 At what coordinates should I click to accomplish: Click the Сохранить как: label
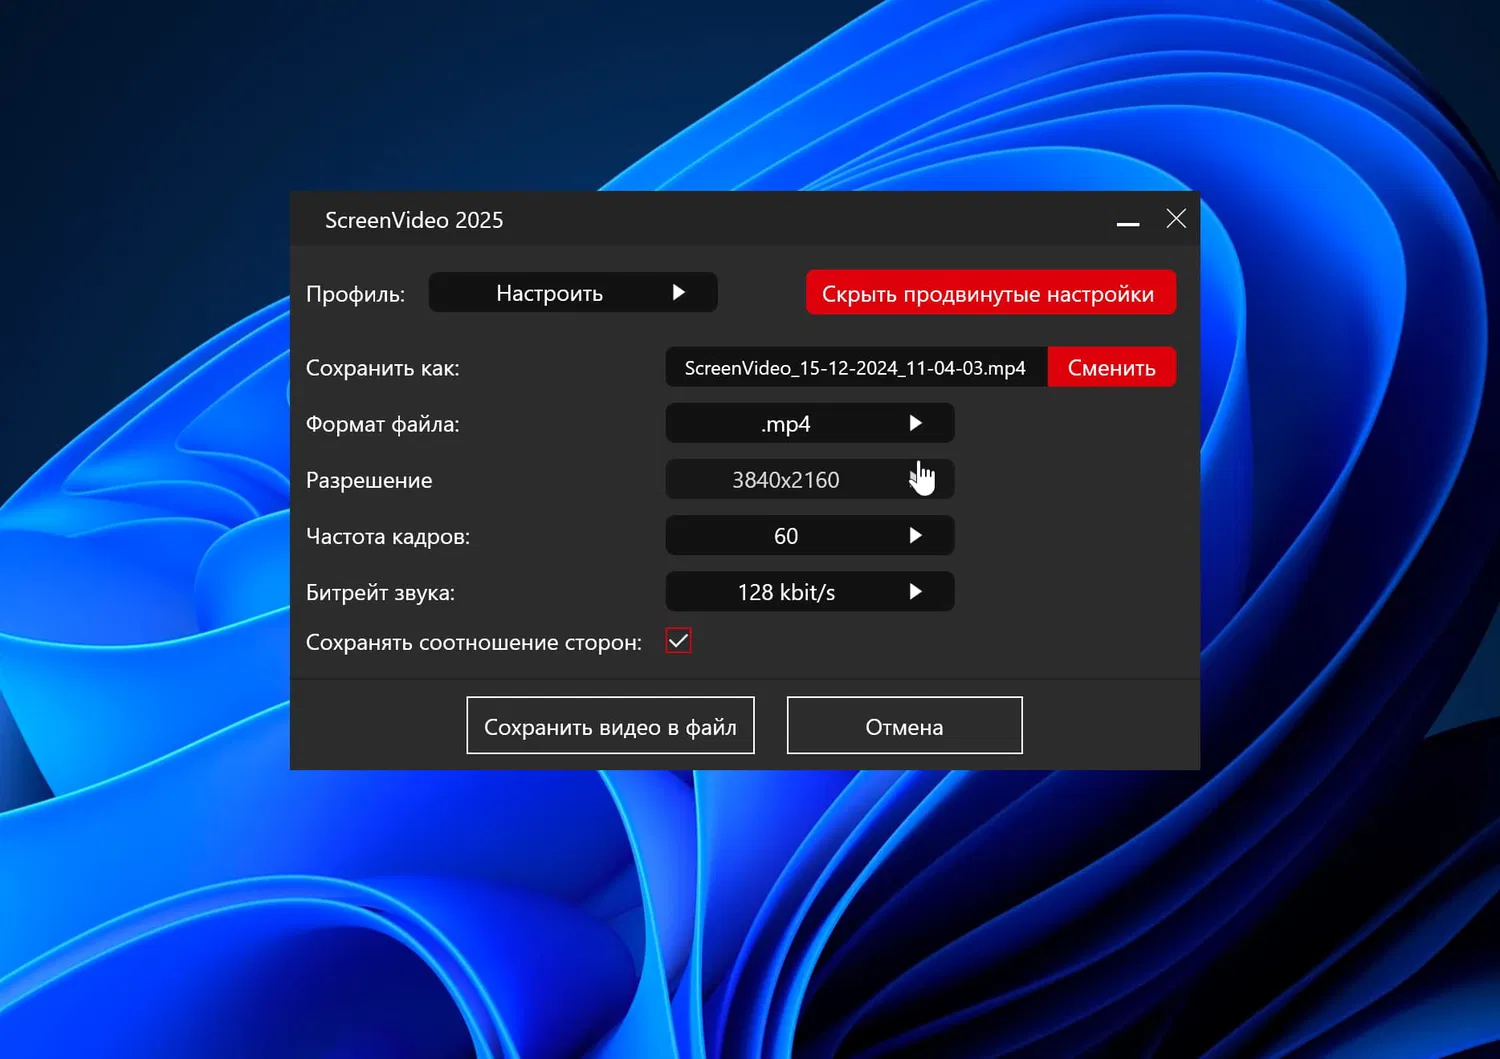383,368
